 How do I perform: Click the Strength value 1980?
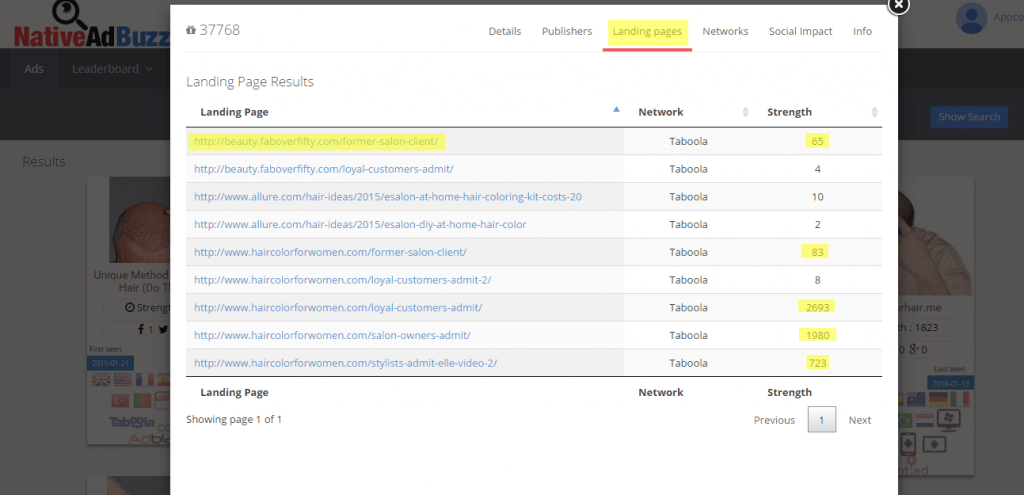pos(817,335)
